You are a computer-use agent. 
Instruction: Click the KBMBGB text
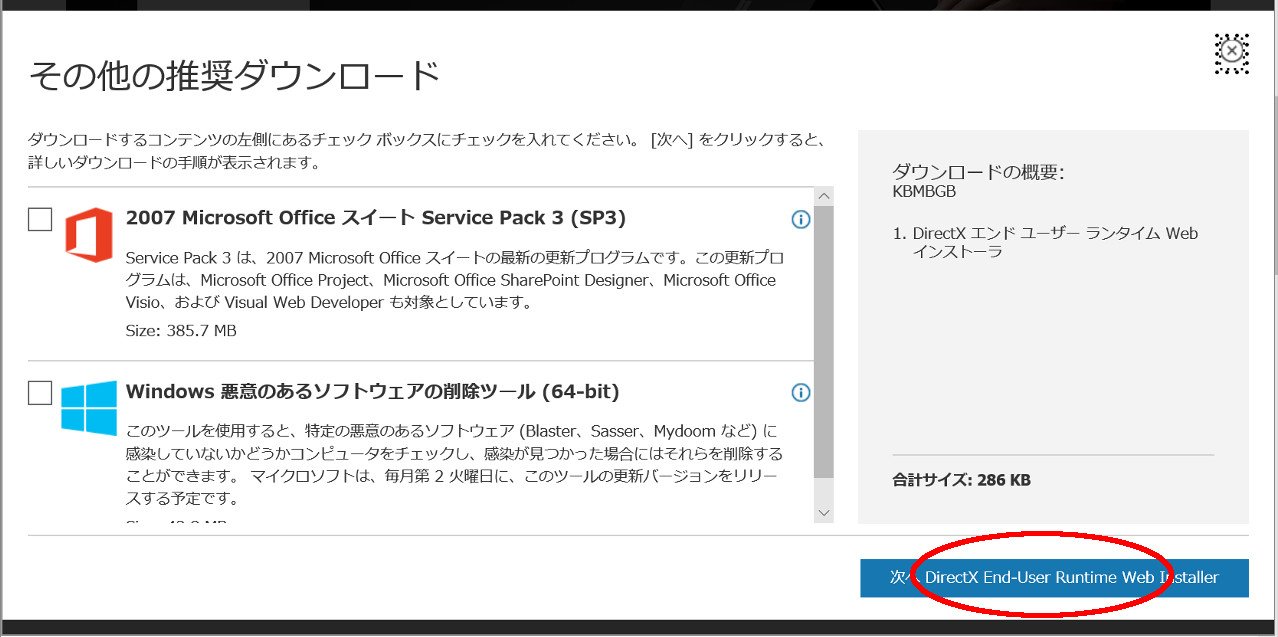tap(924, 191)
